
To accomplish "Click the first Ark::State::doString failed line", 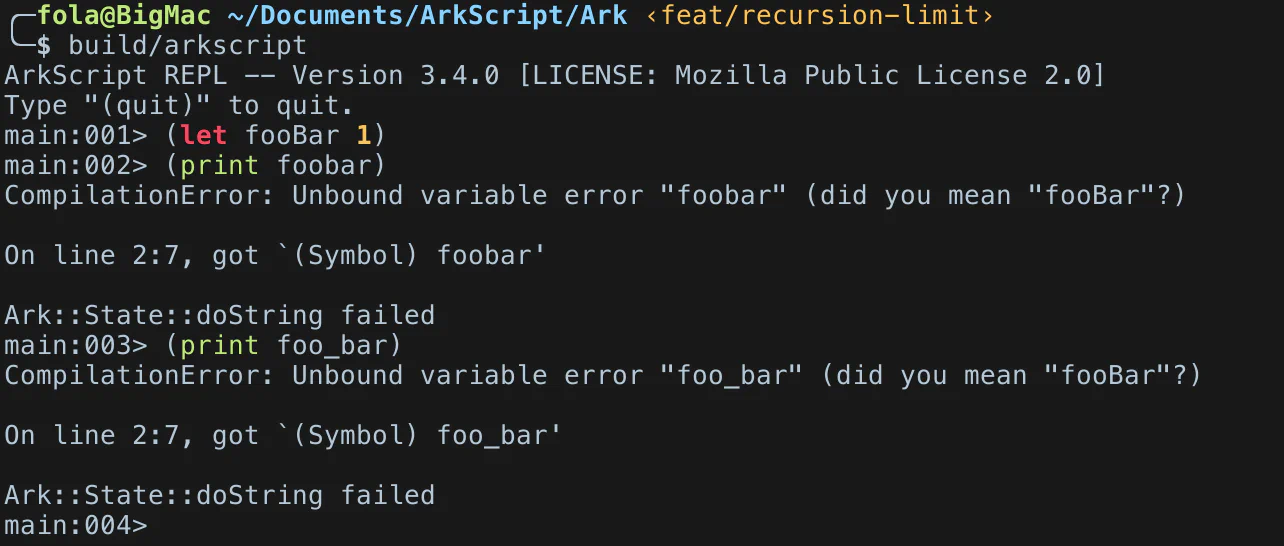I will [x=220, y=316].
